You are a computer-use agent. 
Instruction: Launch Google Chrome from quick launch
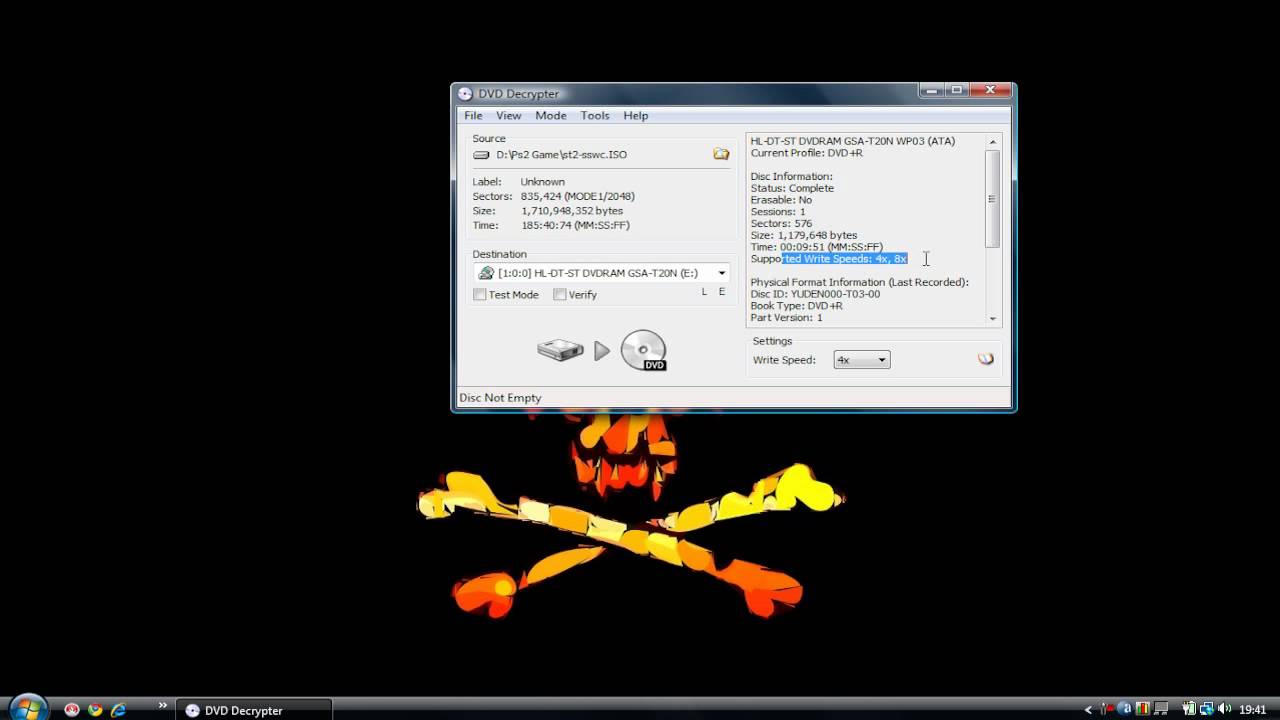[x=95, y=710]
